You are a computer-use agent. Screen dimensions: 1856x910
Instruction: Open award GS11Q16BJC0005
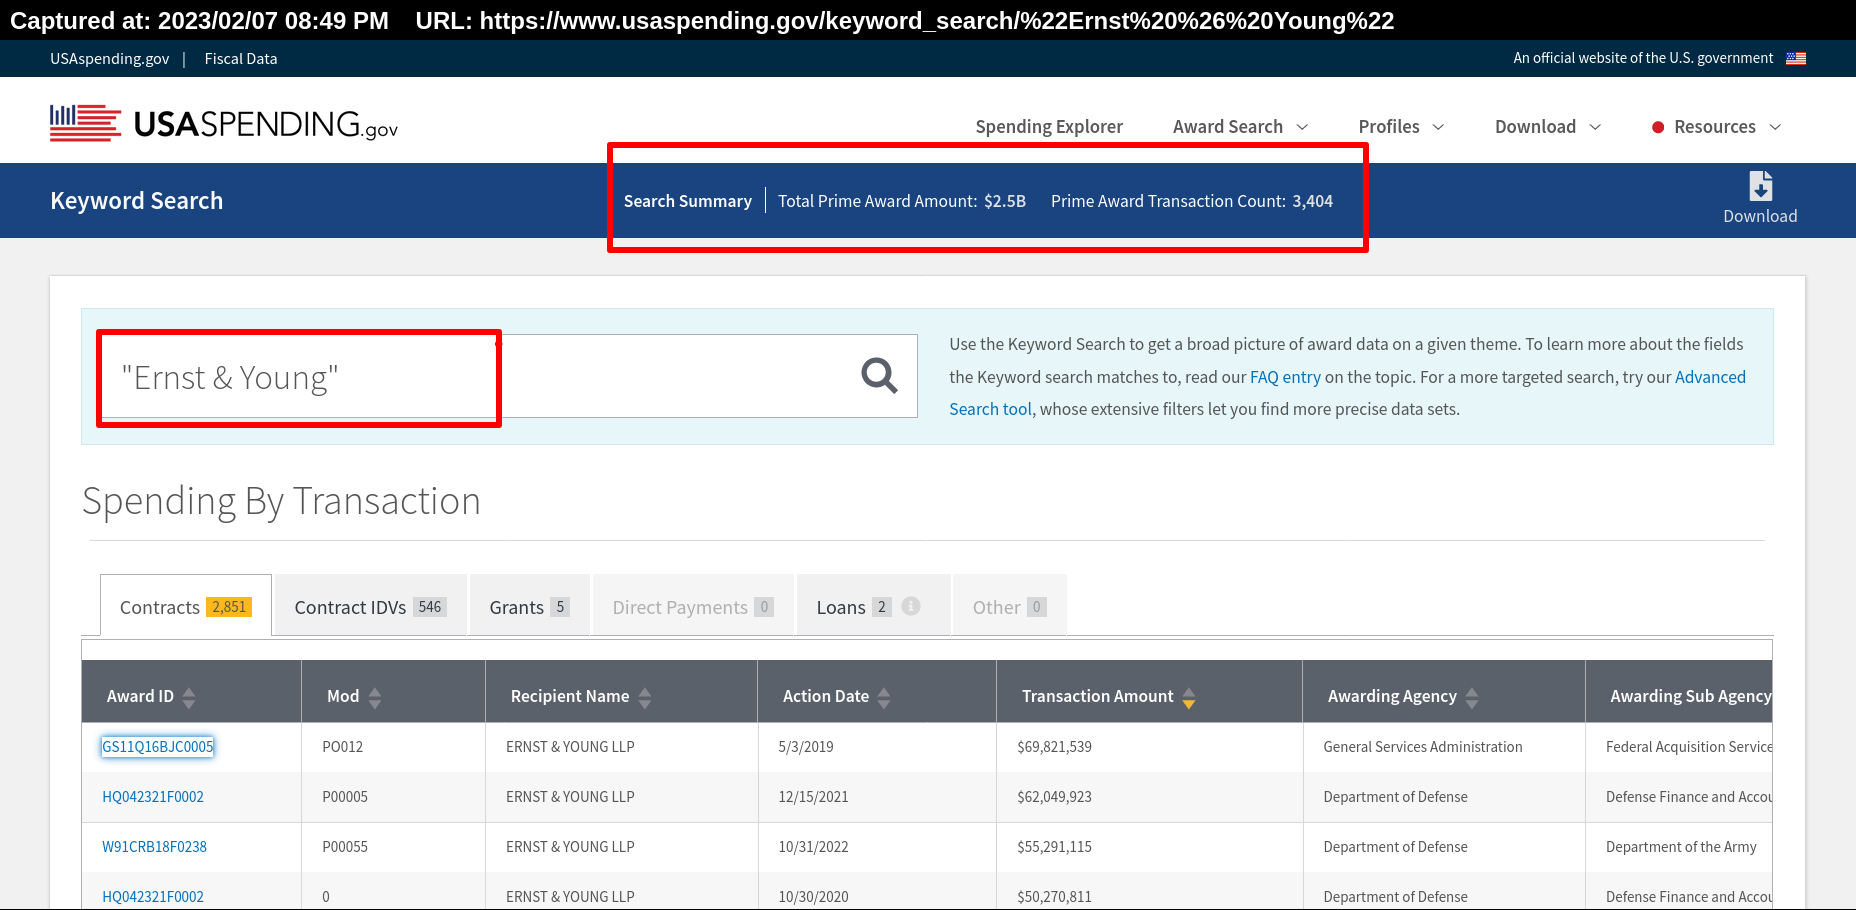pyautogui.click(x=157, y=747)
